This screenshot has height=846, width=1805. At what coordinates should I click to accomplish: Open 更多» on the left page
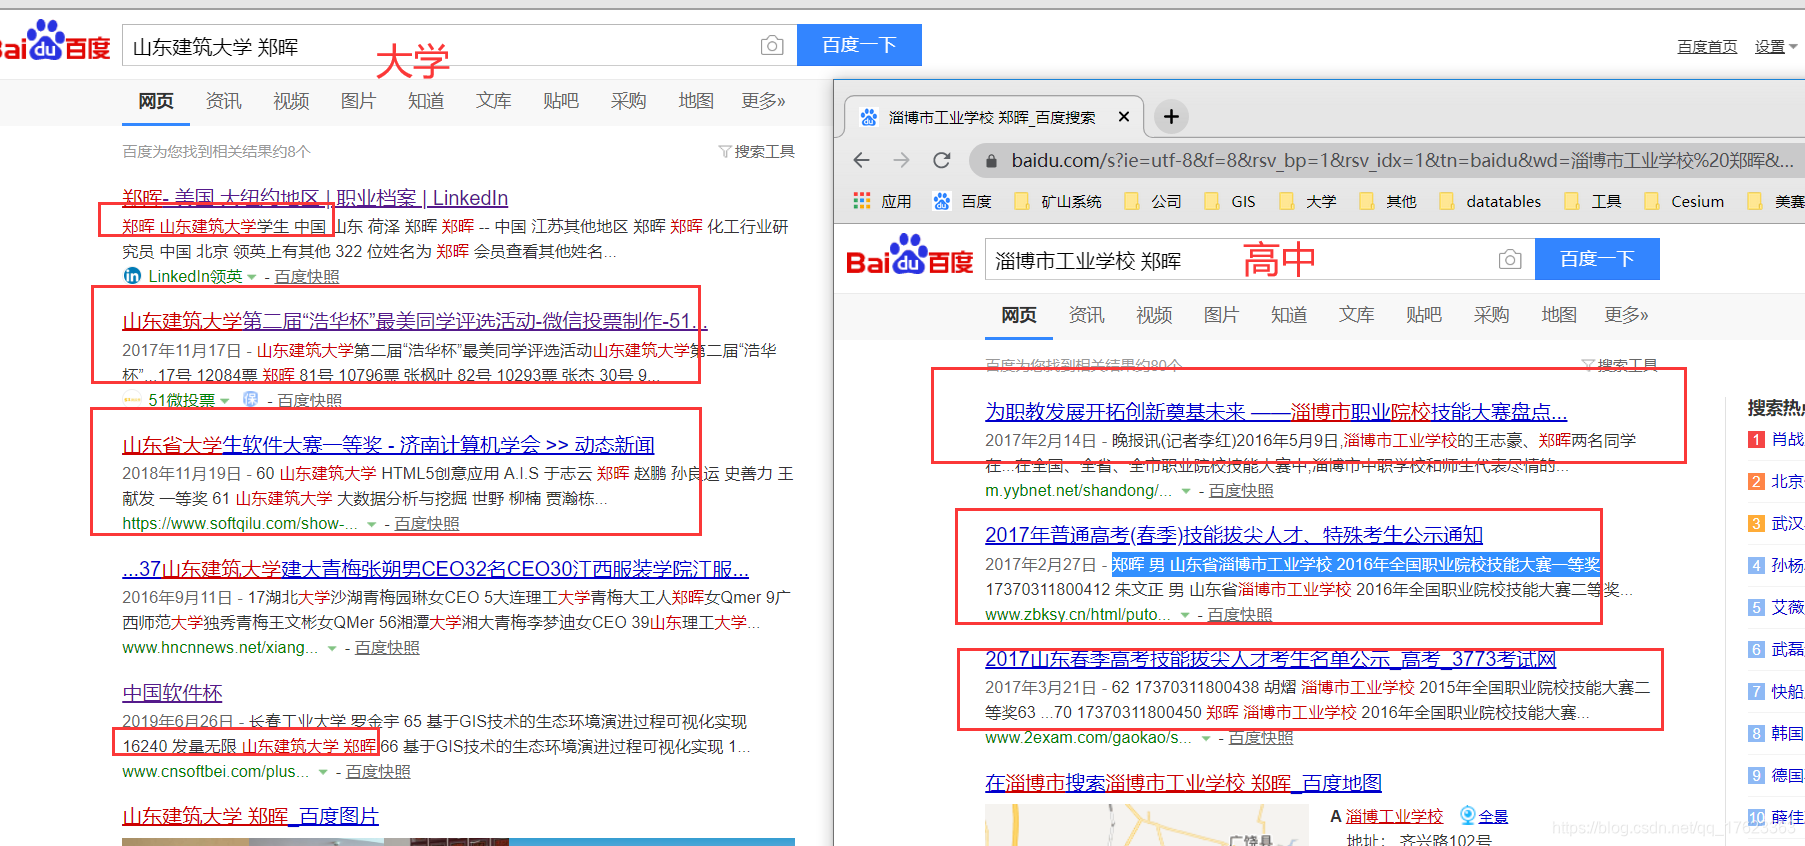click(x=763, y=101)
